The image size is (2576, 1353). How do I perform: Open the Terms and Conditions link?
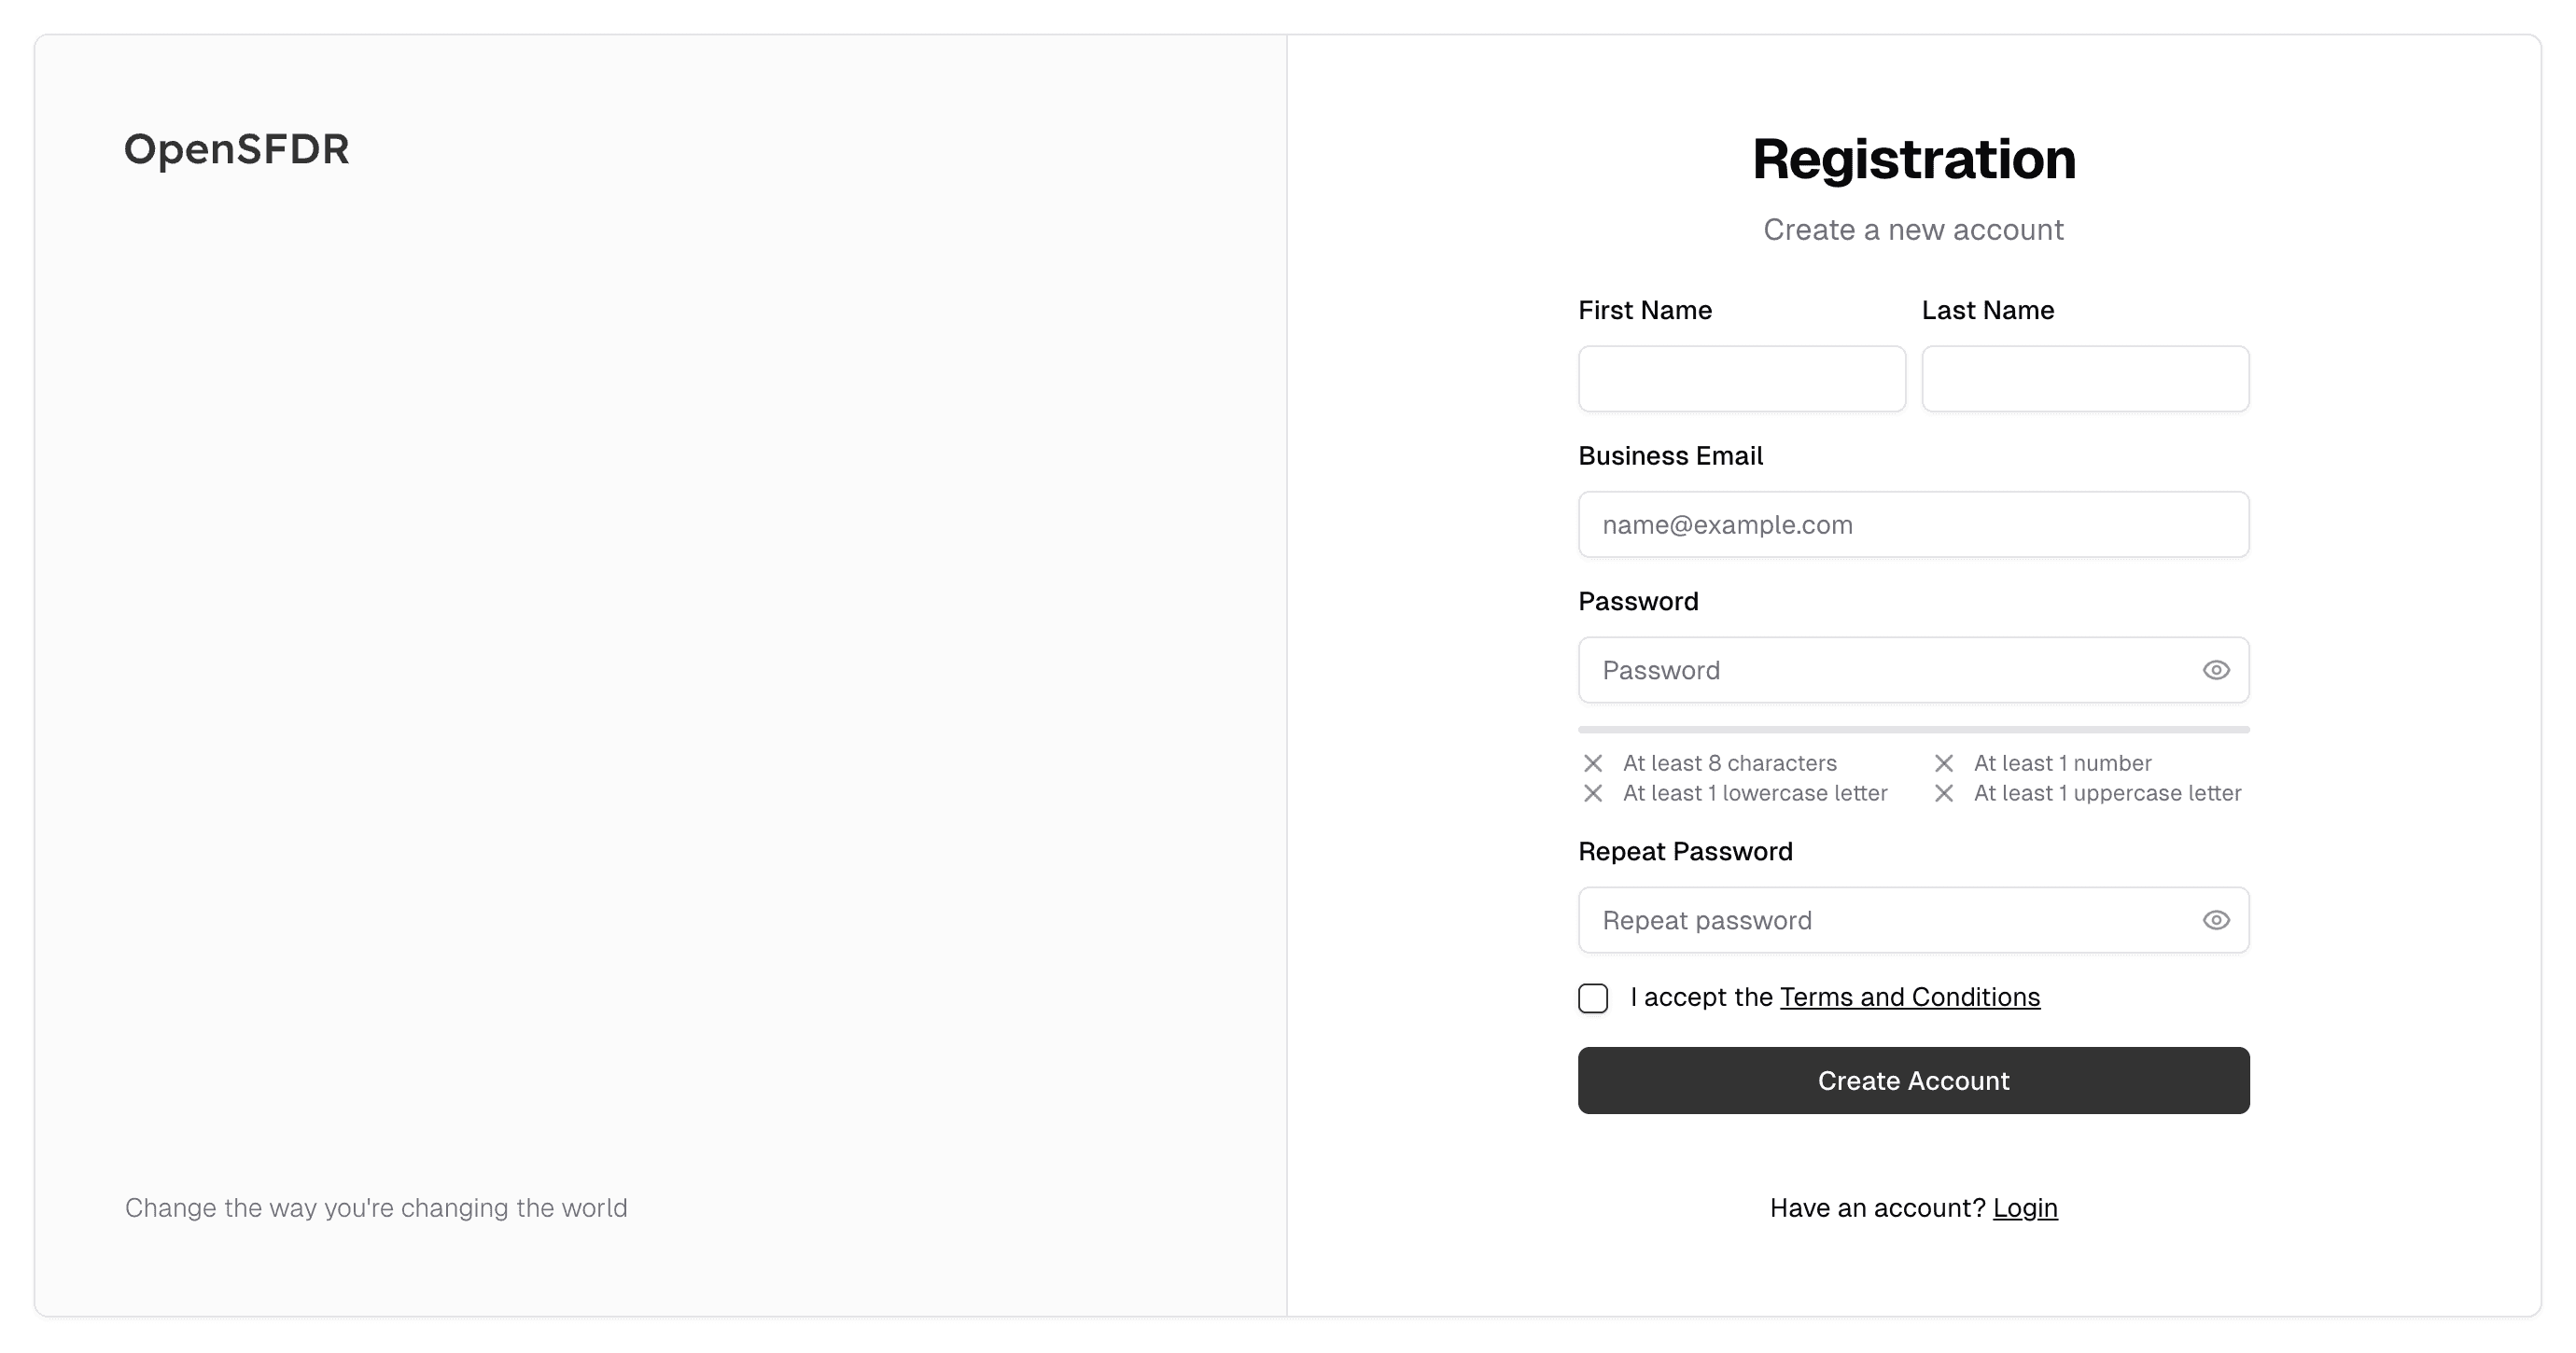click(1910, 996)
